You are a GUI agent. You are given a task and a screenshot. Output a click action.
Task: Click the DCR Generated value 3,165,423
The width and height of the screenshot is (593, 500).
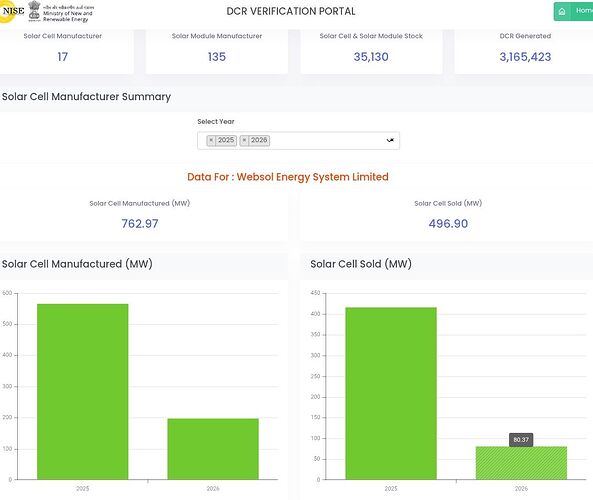tap(525, 57)
